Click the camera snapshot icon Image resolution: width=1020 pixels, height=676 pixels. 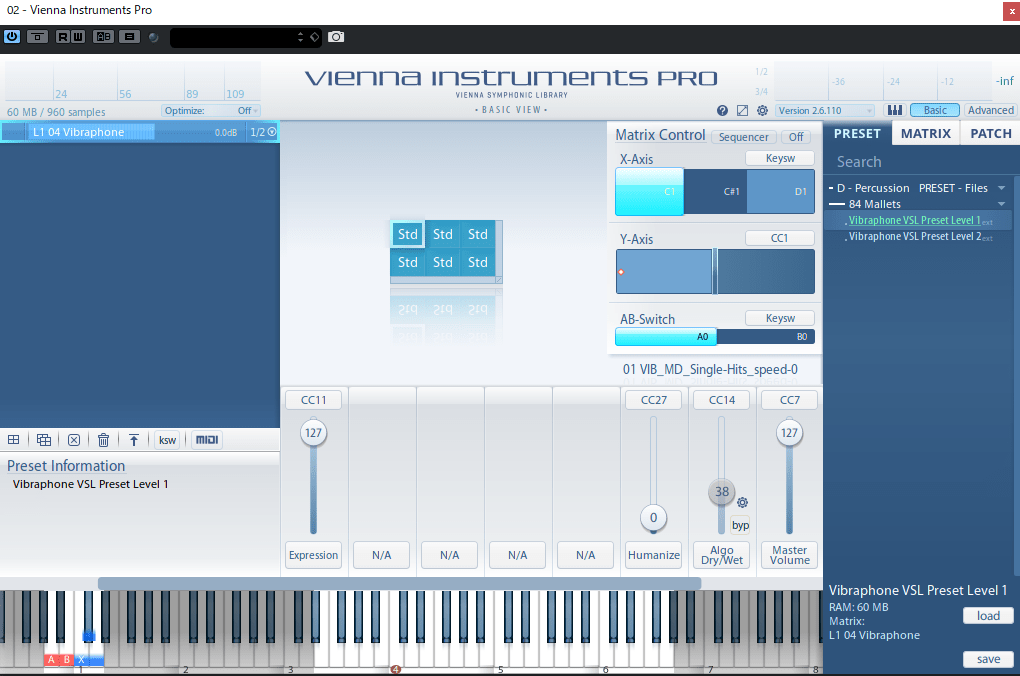[336, 37]
